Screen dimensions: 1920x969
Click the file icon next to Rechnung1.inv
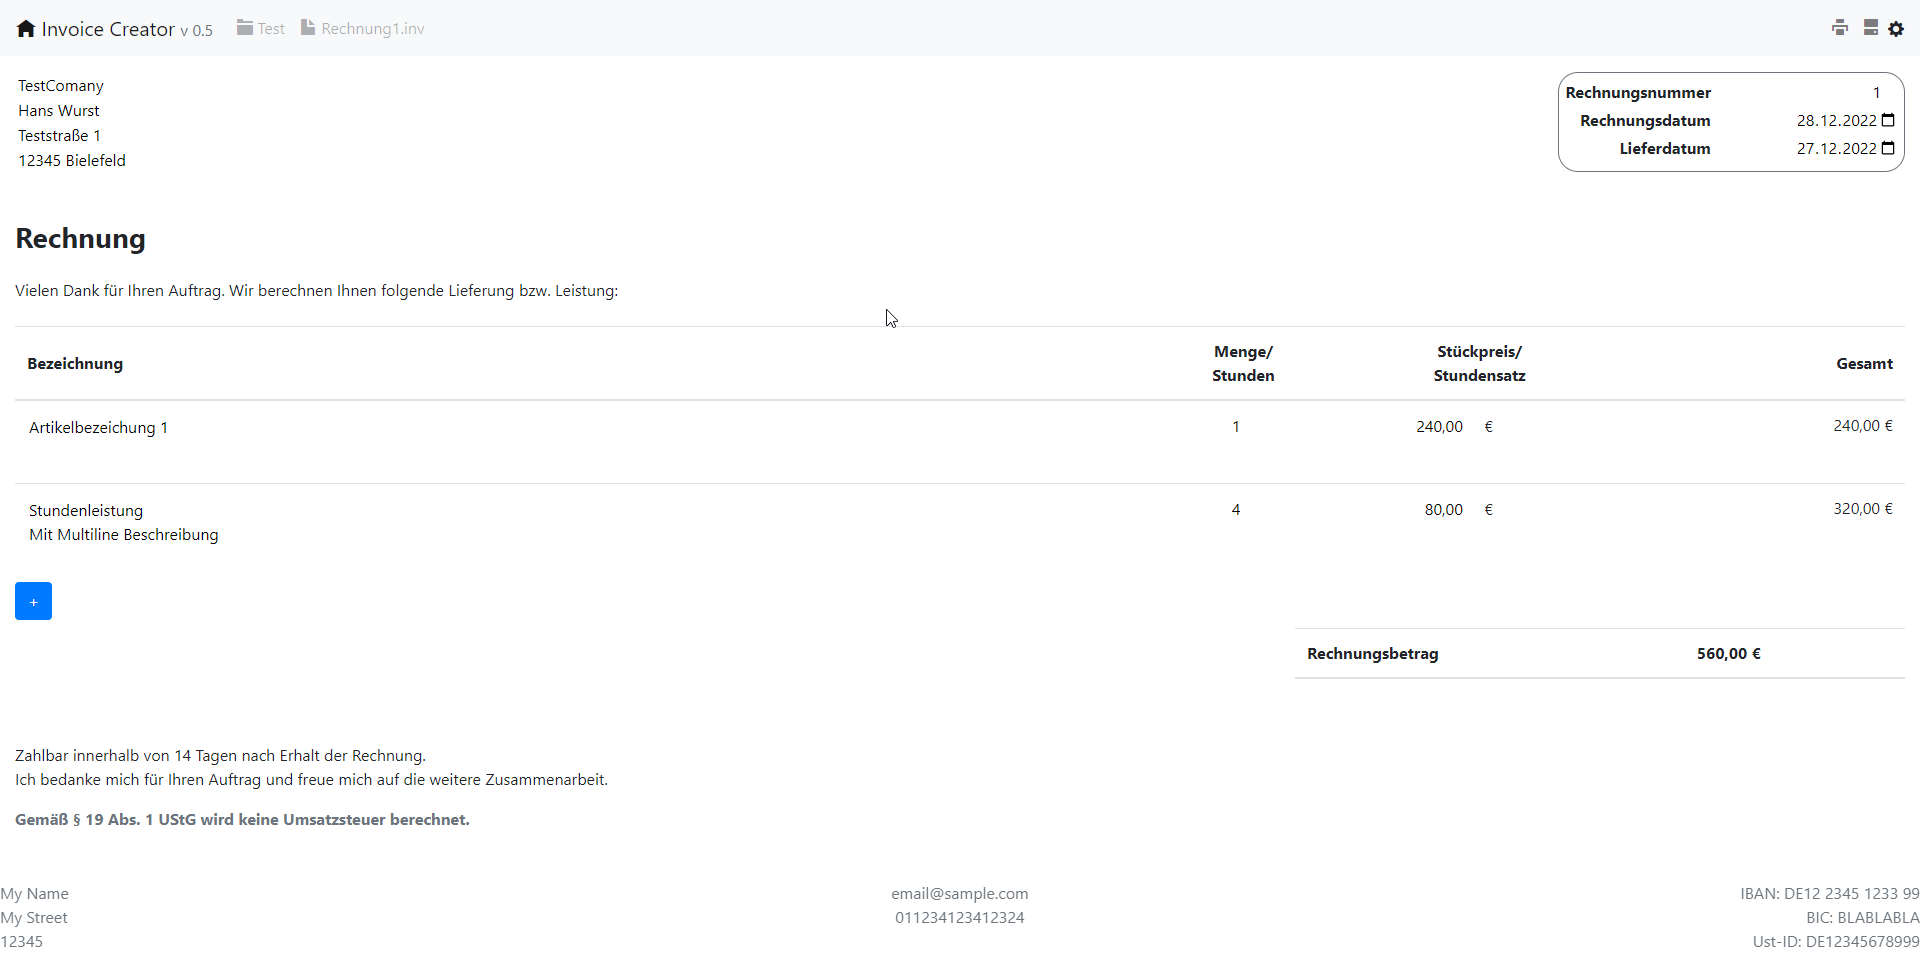[x=308, y=28]
